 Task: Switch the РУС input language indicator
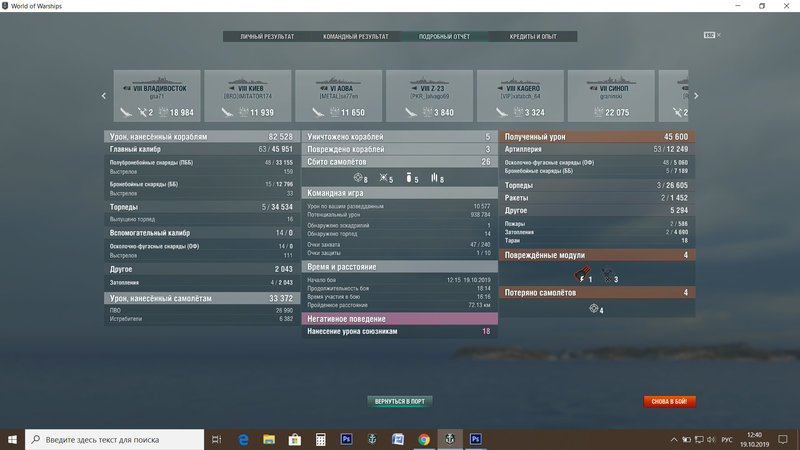tap(727, 439)
